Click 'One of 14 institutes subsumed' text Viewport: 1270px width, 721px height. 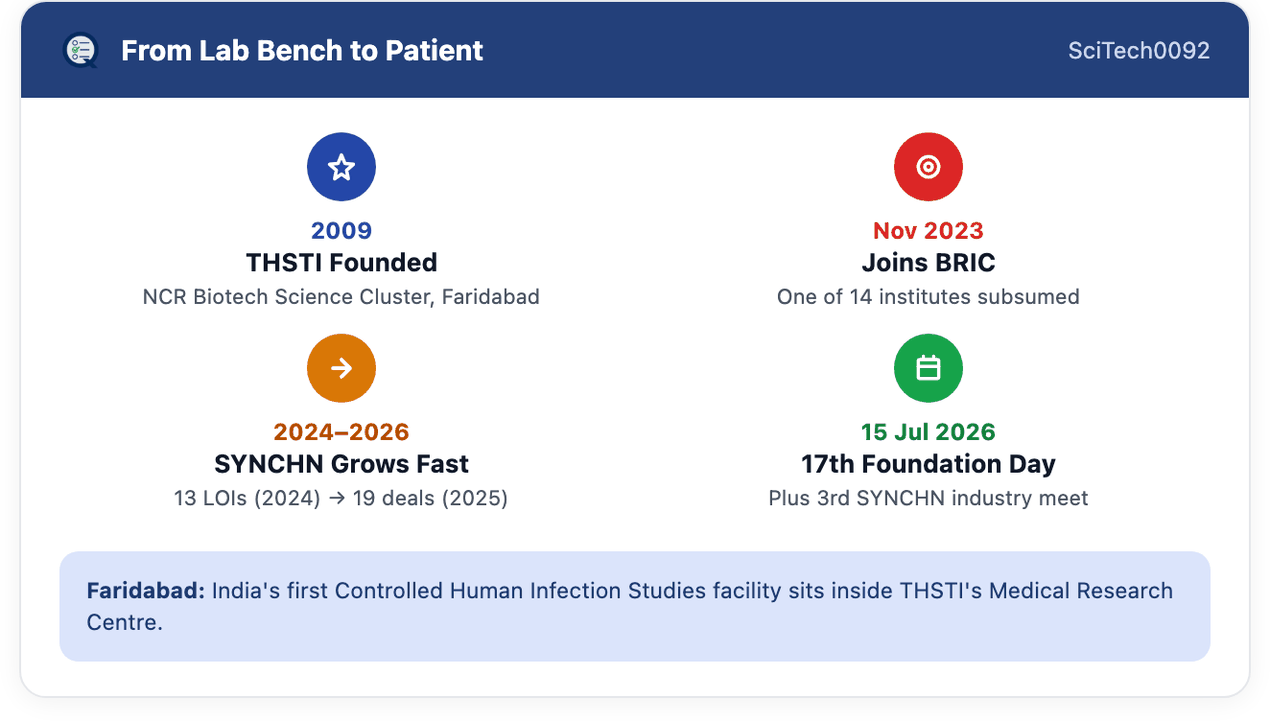pos(928,297)
